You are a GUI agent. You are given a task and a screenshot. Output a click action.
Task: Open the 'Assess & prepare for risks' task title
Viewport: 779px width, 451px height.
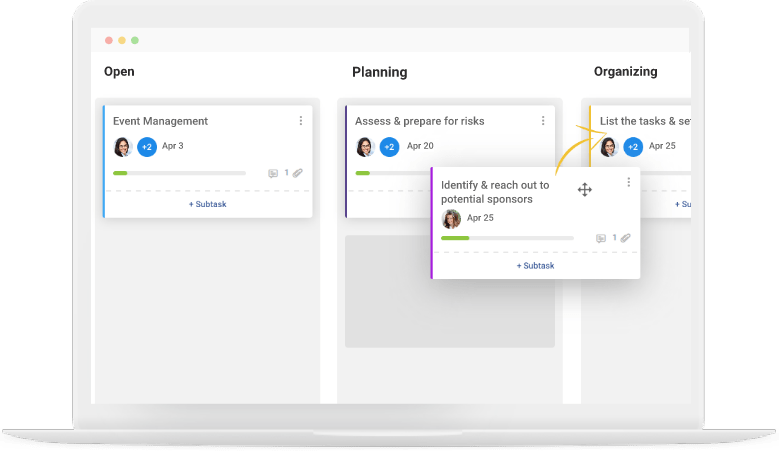click(420, 121)
